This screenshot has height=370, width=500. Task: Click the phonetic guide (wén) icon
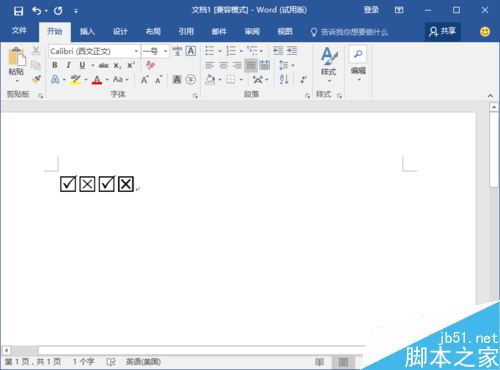(177, 51)
